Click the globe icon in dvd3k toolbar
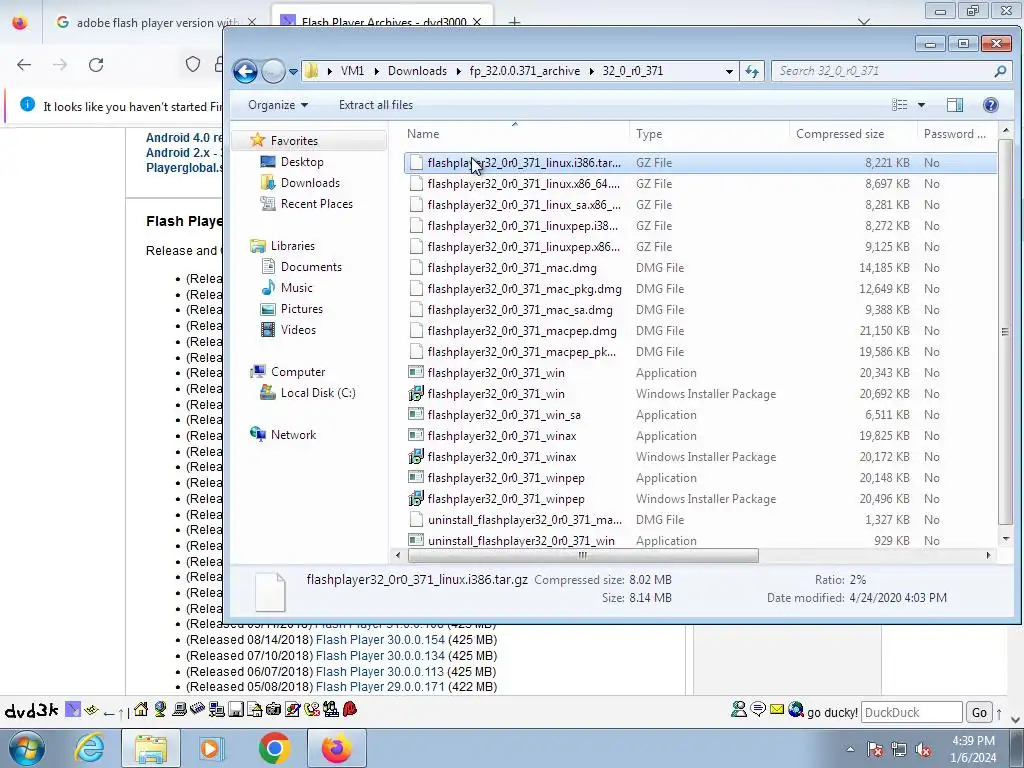Viewport: 1024px width, 768px height. pos(160,710)
